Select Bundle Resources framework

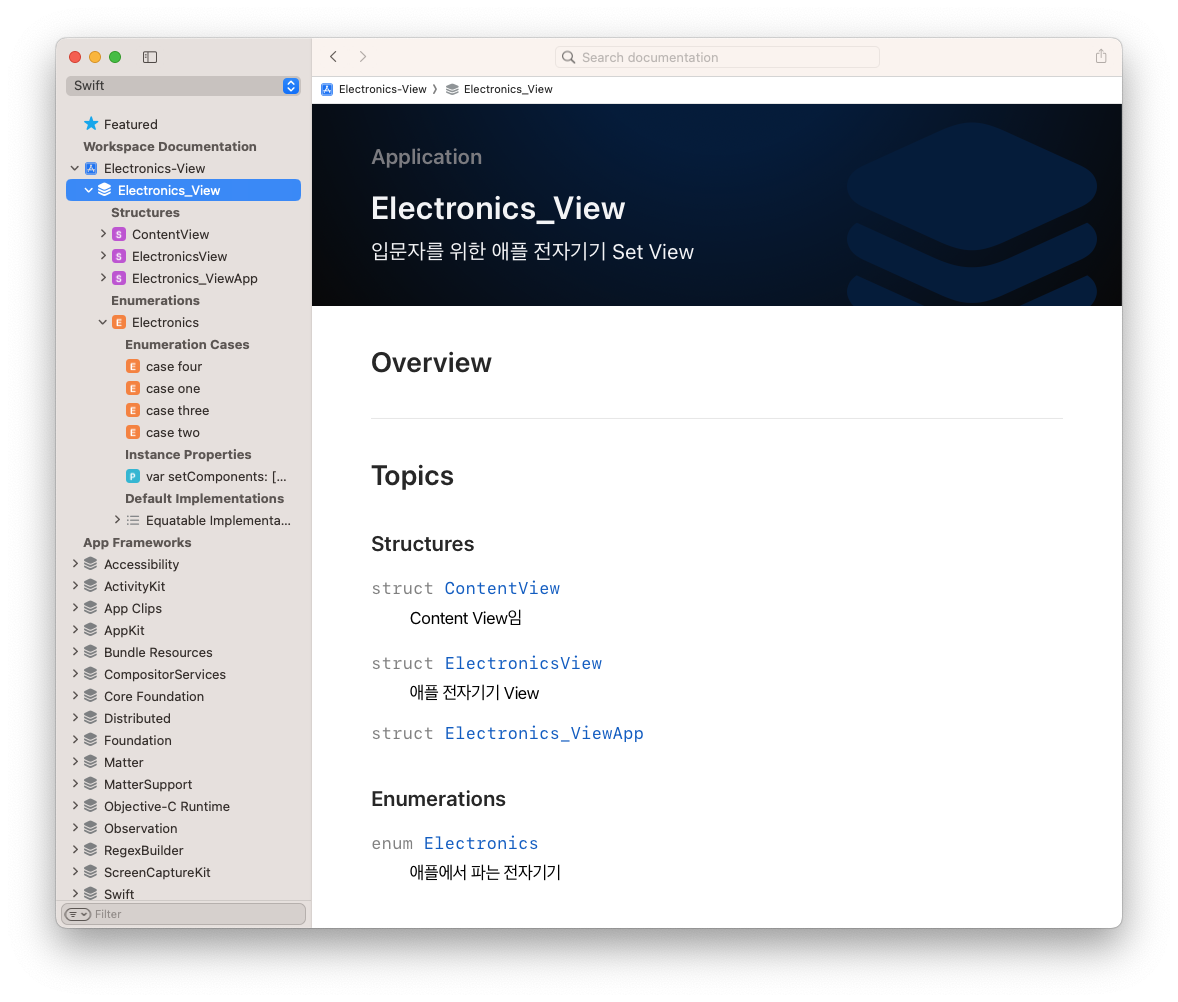158,652
